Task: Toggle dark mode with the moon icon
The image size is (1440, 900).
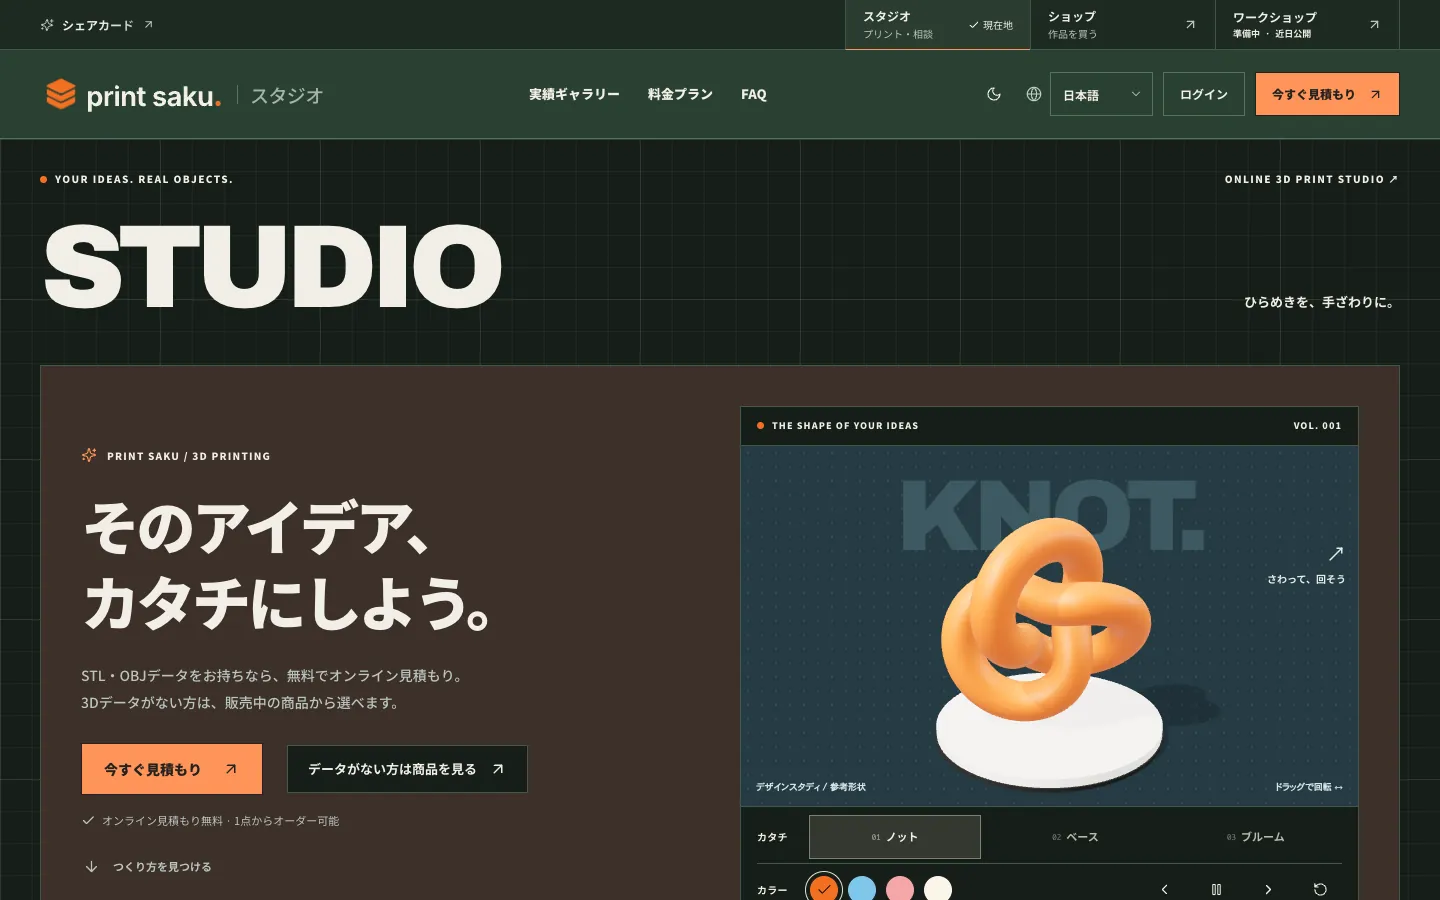Action: [x=994, y=94]
